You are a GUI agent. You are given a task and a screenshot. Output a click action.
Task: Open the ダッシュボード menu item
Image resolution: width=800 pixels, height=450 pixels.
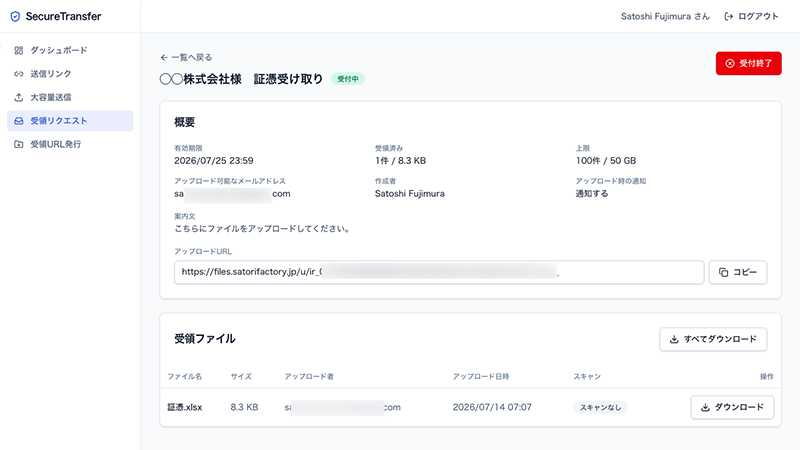tap(70, 50)
